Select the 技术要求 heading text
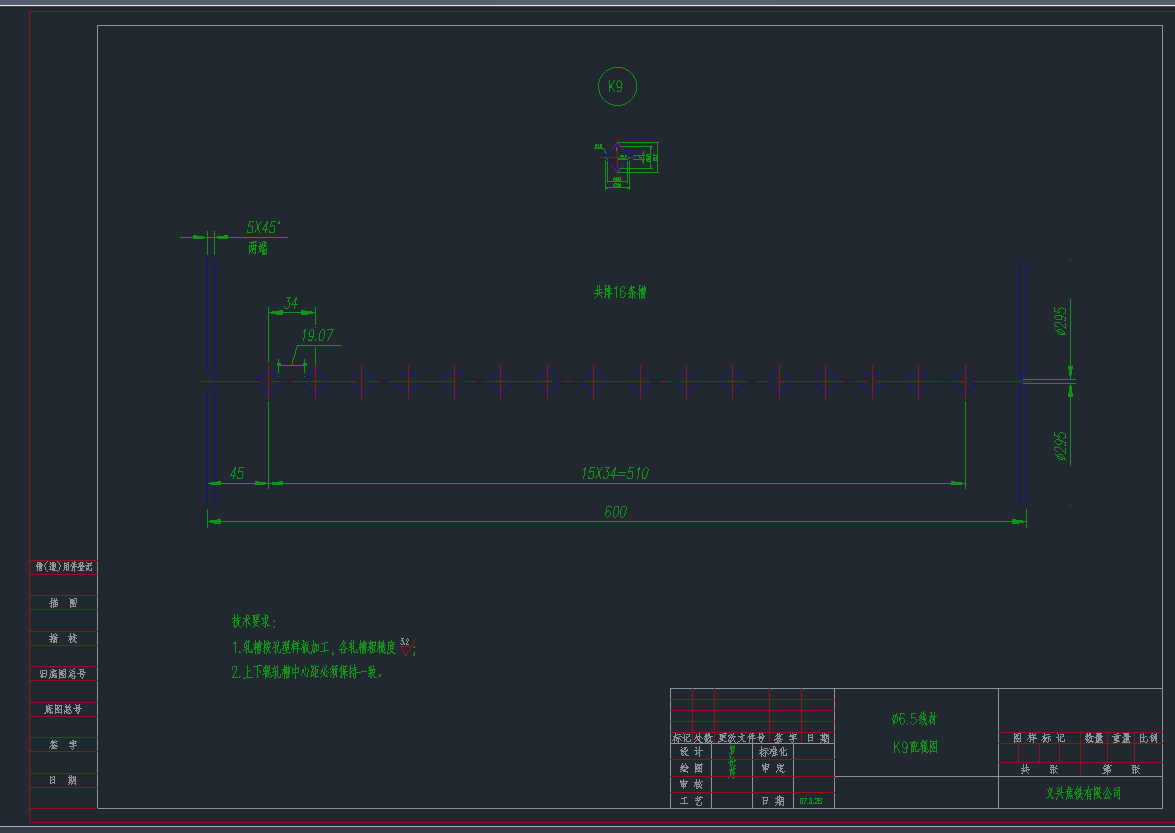 point(254,622)
